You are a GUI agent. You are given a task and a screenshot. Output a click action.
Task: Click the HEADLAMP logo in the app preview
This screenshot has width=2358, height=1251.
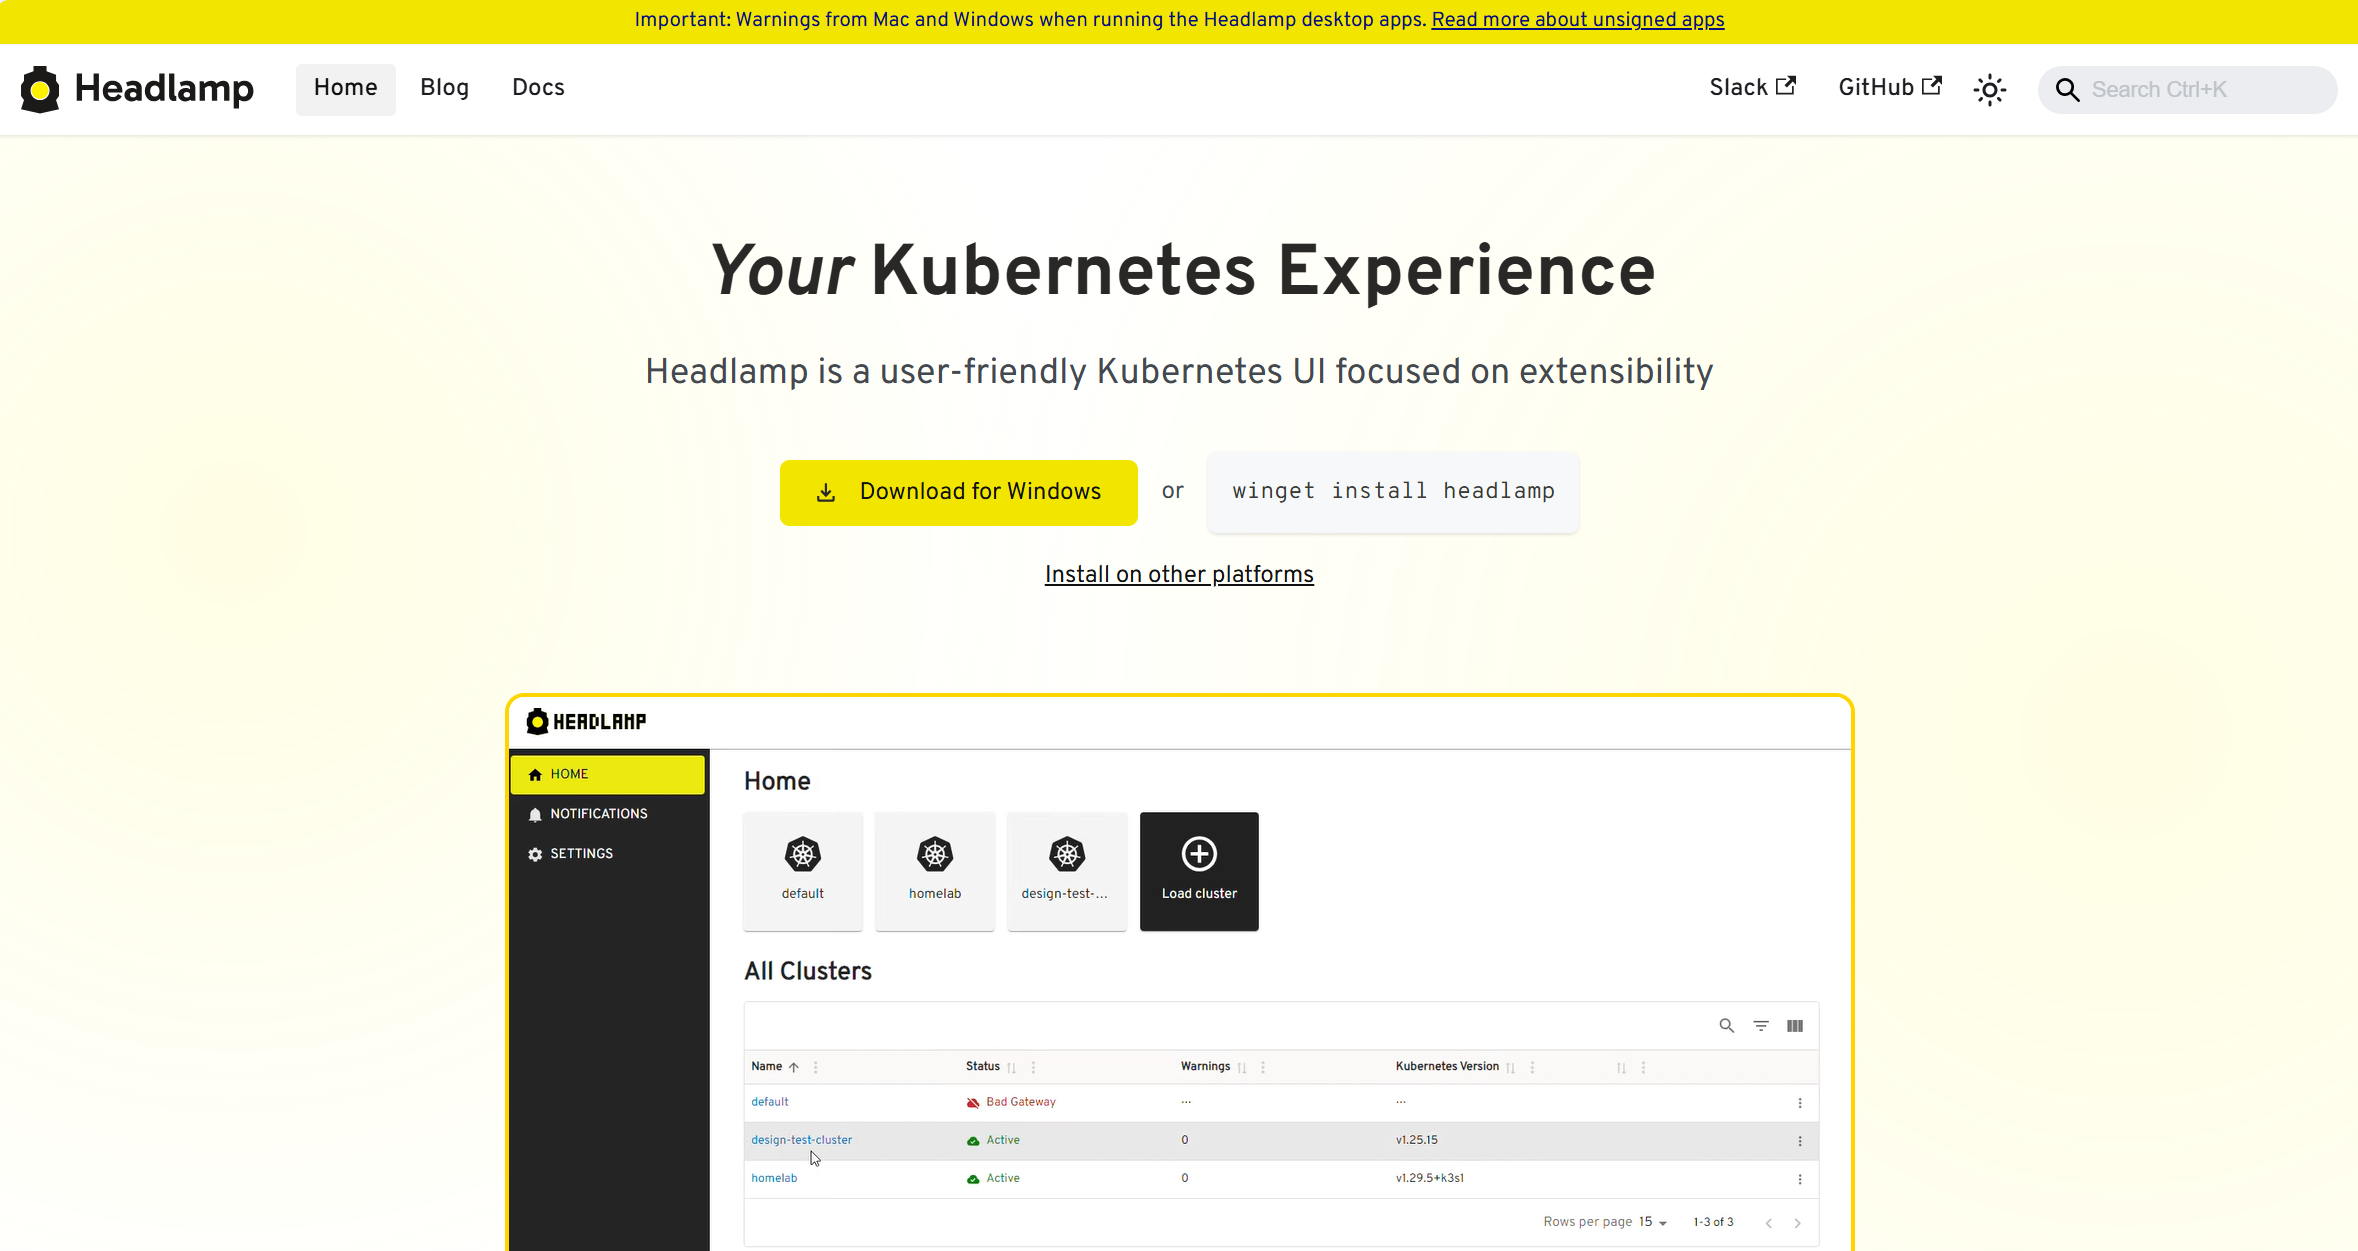586,721
